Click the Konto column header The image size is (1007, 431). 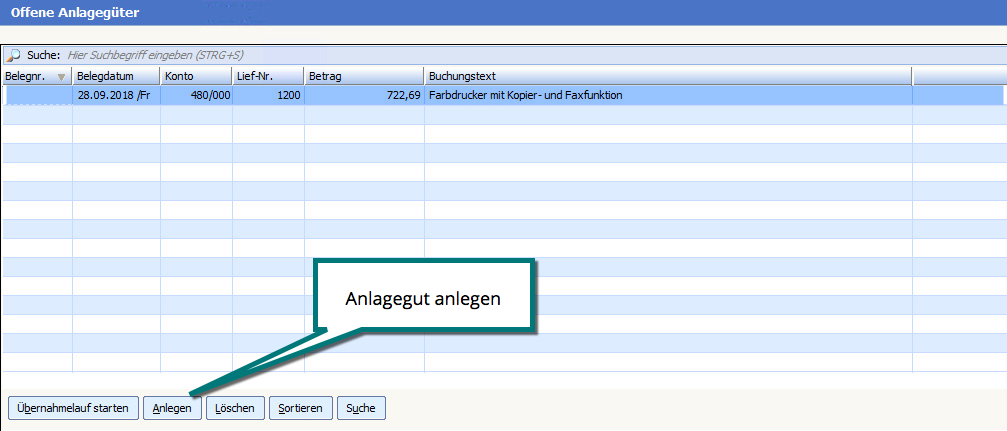tap(195, 76)
